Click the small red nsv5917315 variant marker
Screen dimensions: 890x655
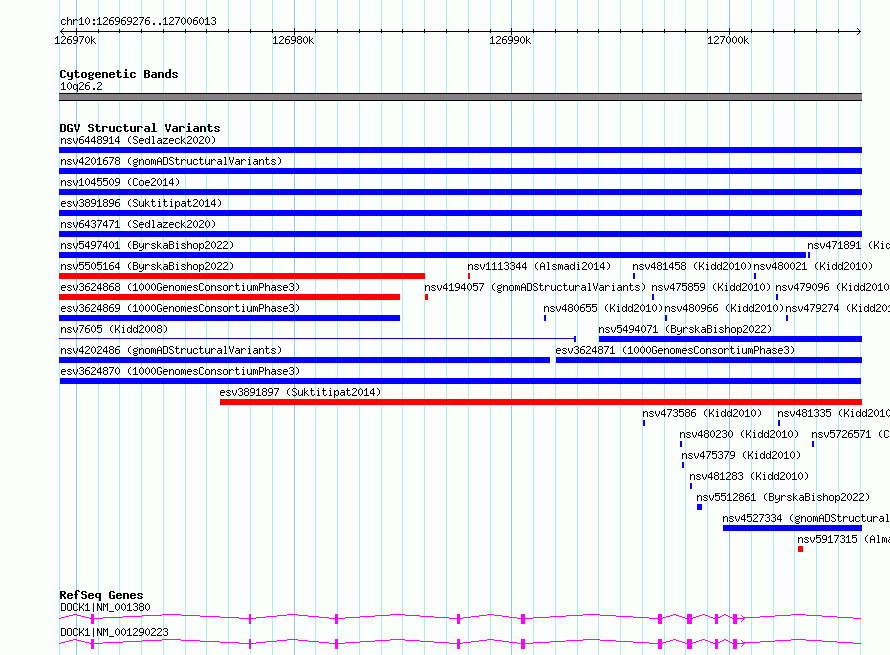800,549
